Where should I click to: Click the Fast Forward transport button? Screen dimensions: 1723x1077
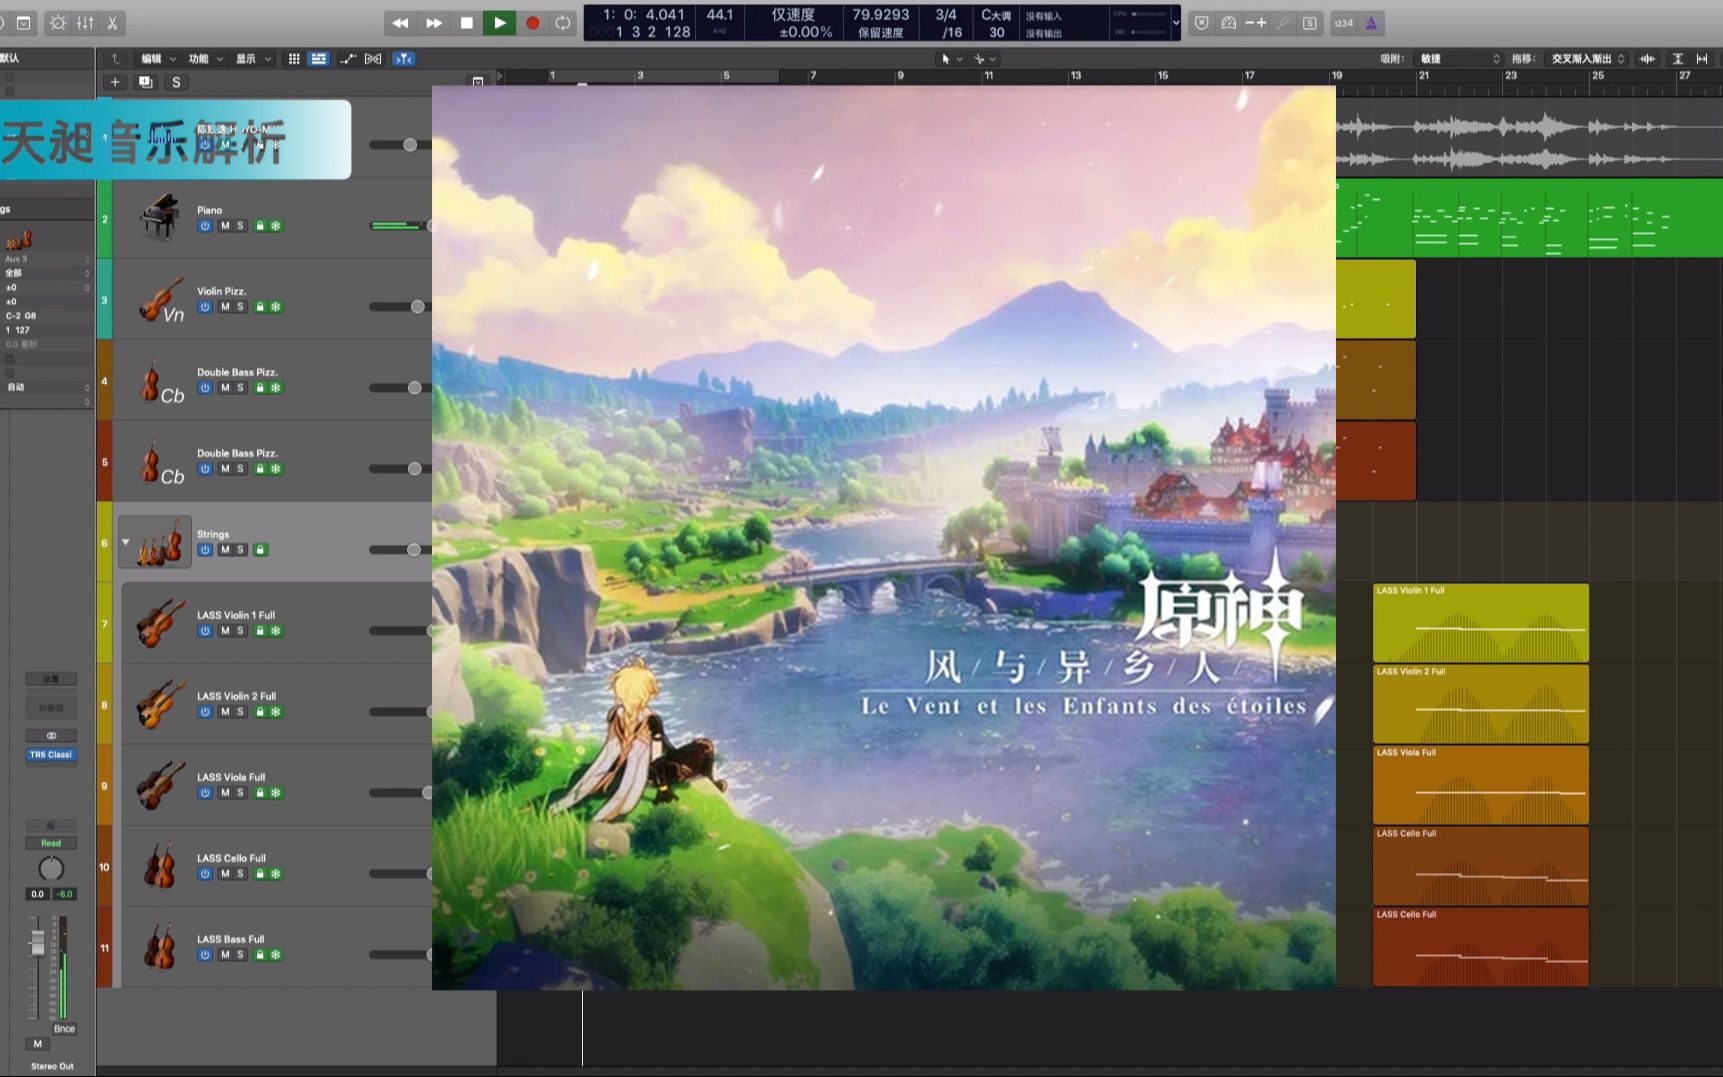pos(434,23)
